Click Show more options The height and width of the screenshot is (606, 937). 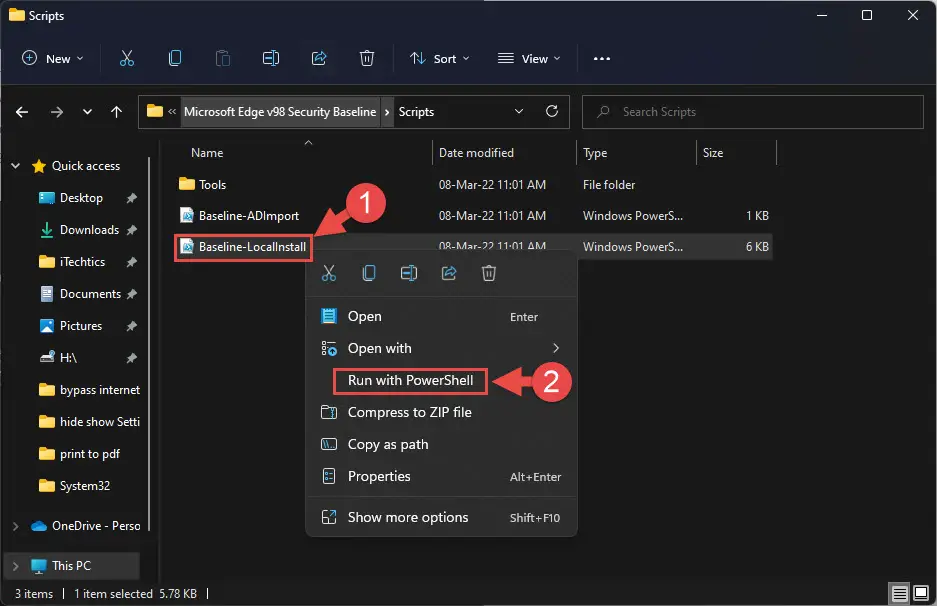(x=441, y=518)
